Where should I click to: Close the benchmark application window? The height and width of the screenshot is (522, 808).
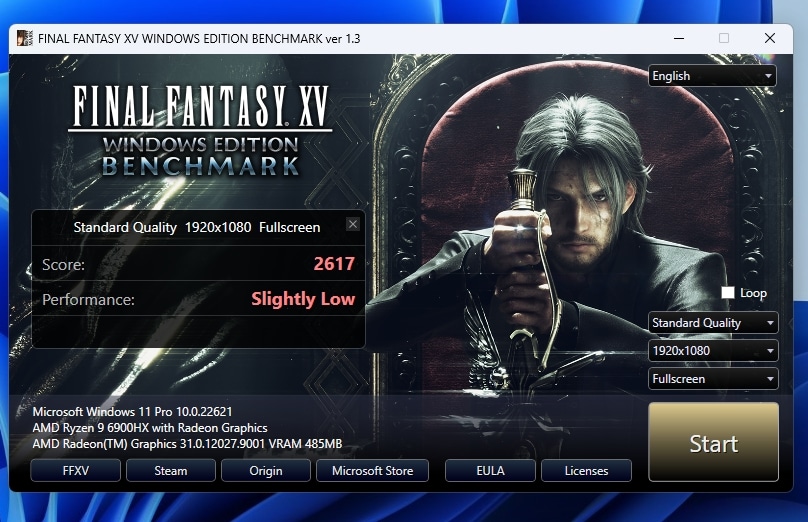pos(769,38)
